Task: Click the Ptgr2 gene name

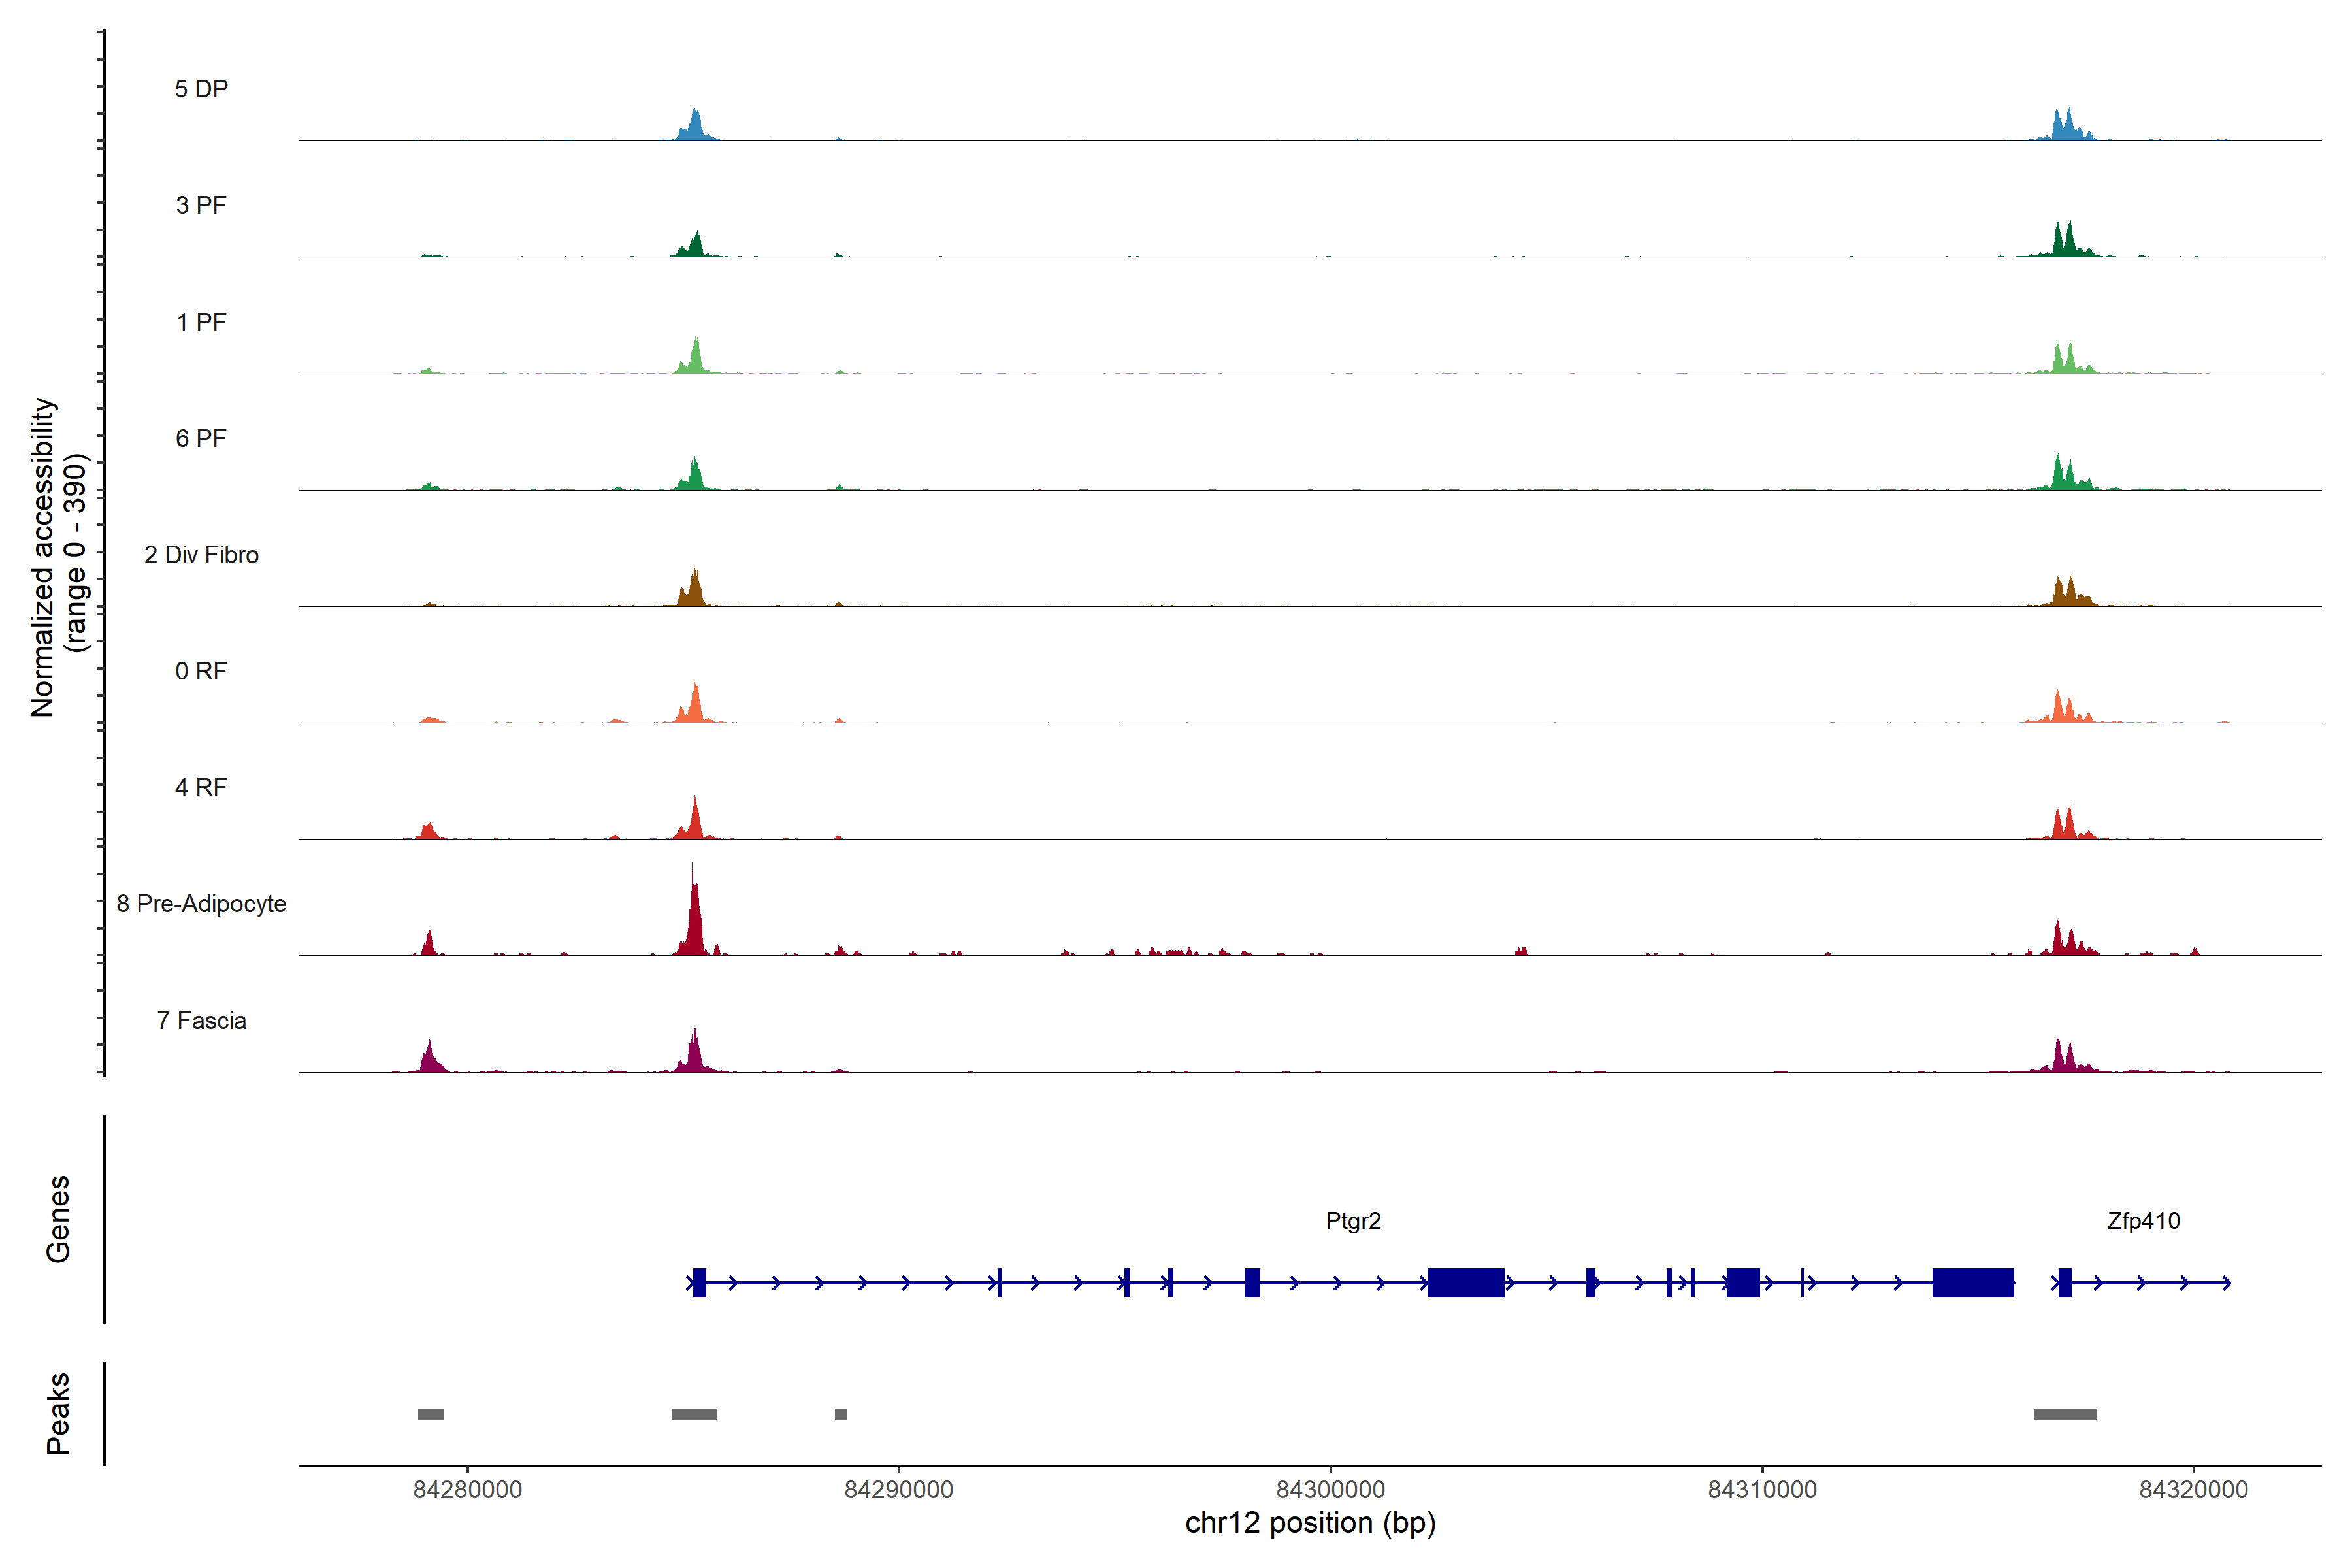Action: pos(1353,1221)
